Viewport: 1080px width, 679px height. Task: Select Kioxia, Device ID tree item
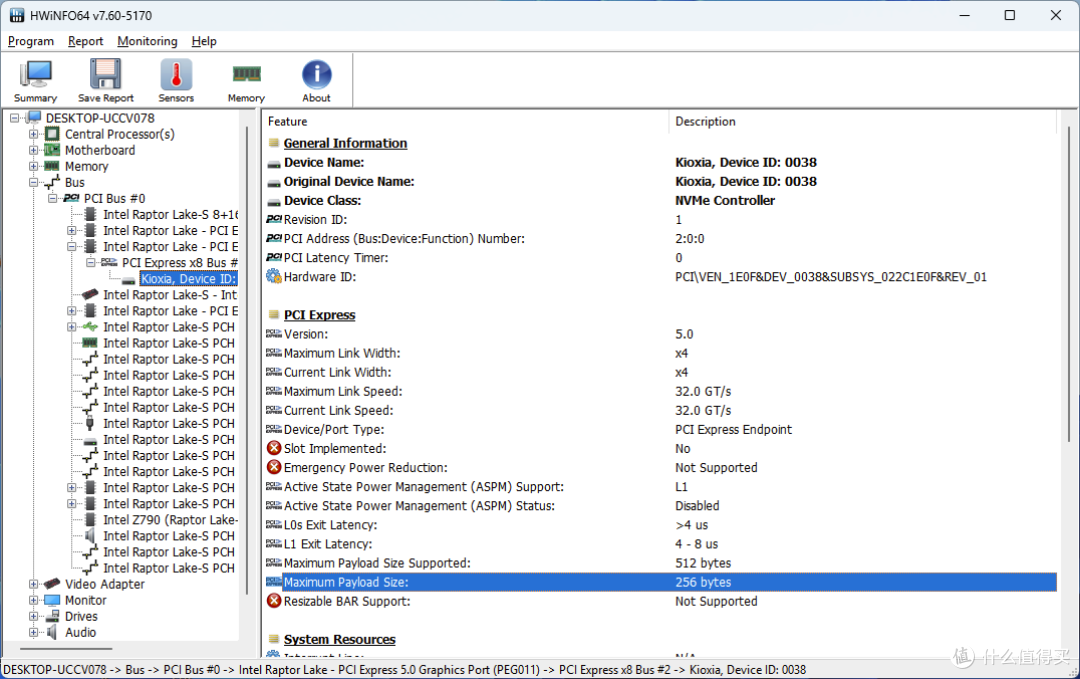point(188,279)
